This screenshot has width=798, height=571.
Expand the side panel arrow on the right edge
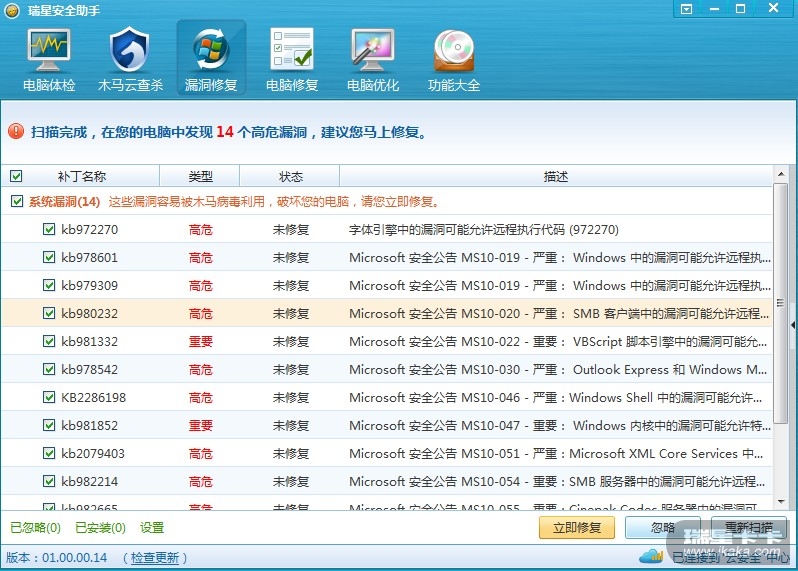coord(793,325)
